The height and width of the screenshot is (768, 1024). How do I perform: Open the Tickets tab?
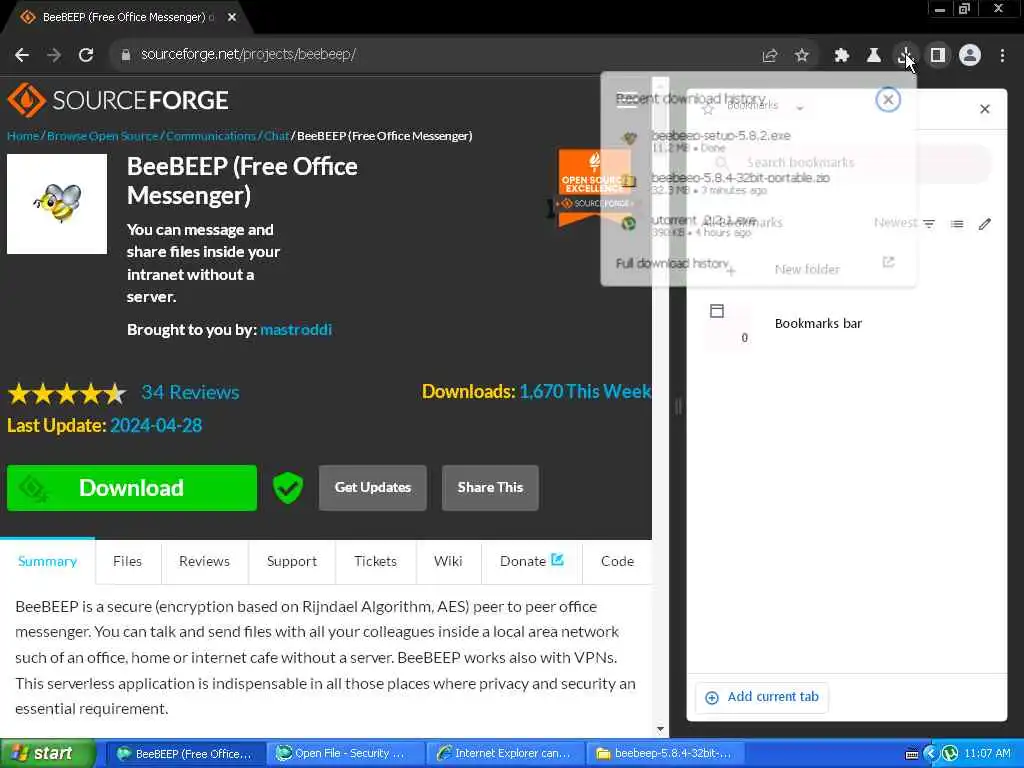pos(376,561)
